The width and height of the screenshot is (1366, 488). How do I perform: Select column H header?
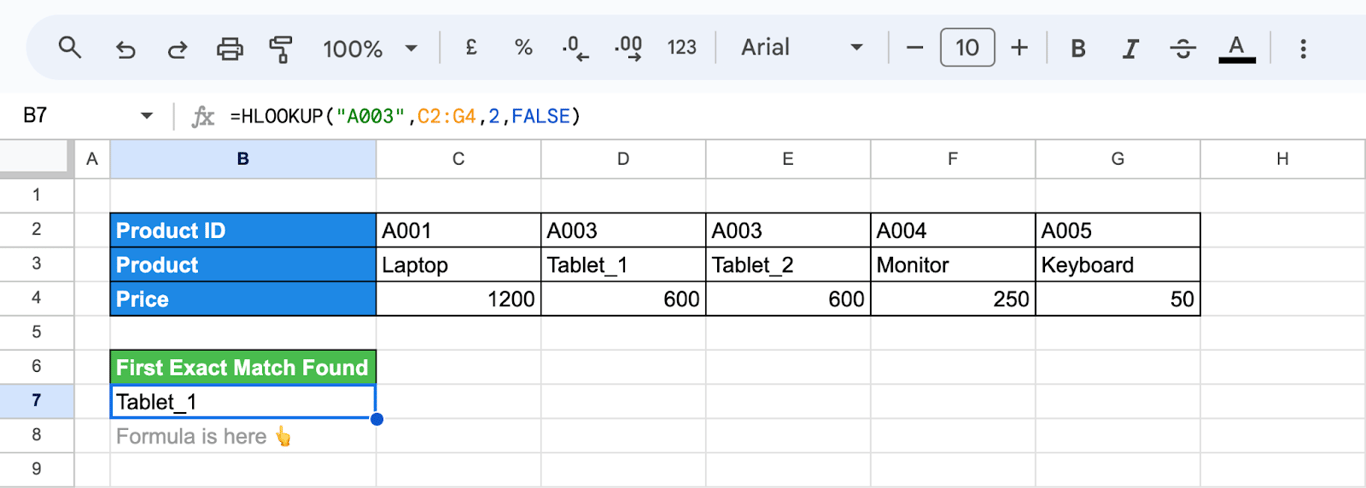[1283, 158]
